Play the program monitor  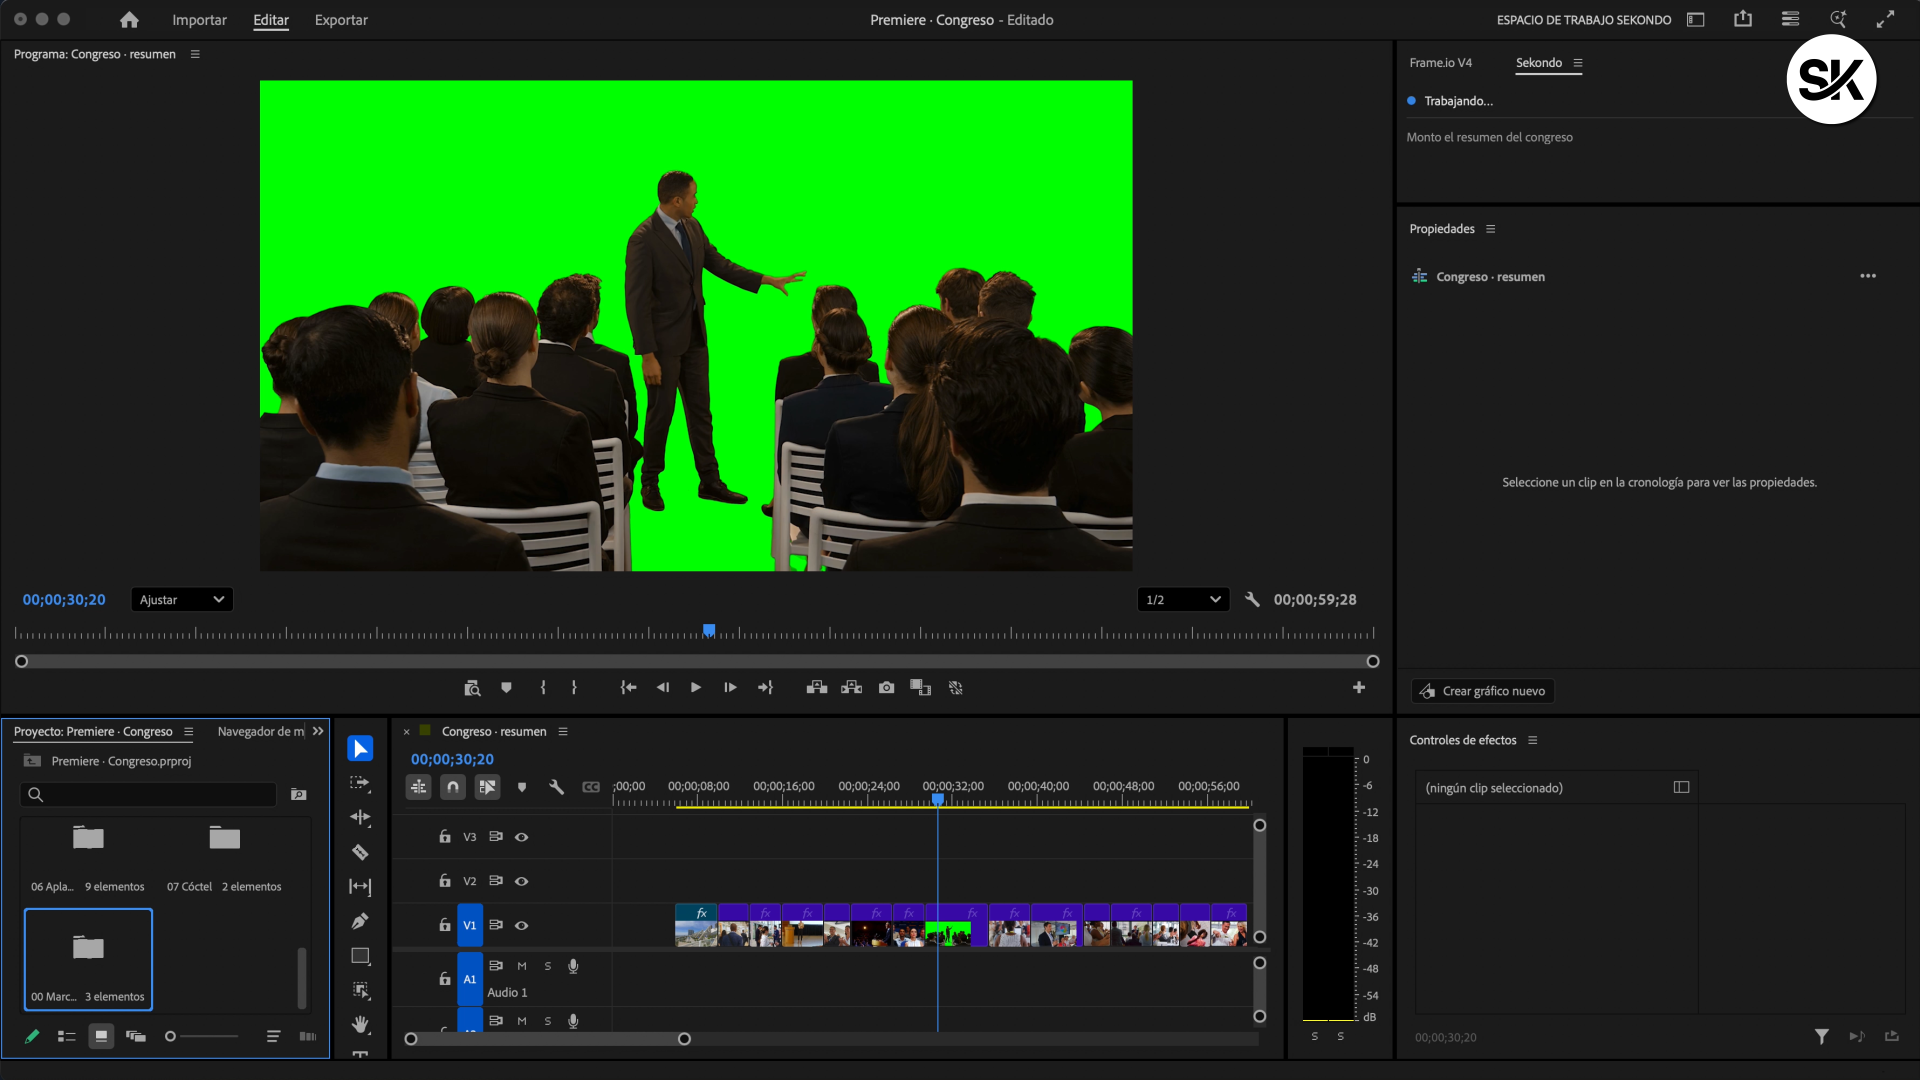point(696,688)
